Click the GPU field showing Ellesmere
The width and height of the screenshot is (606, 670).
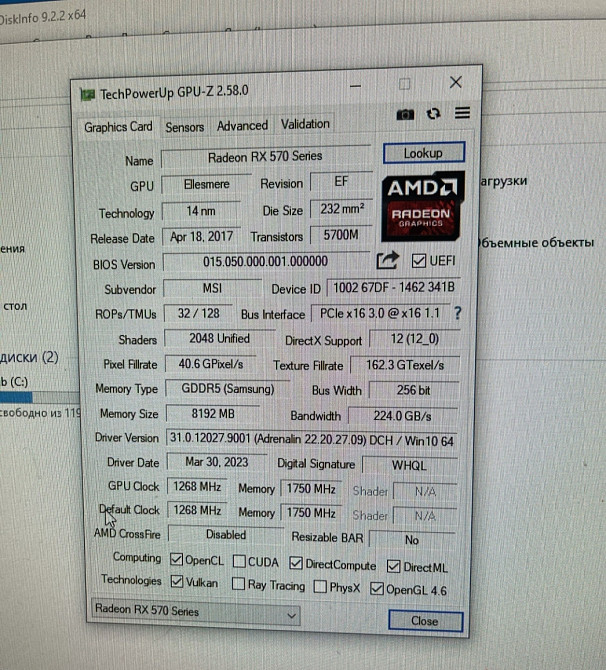coord(206,184)
